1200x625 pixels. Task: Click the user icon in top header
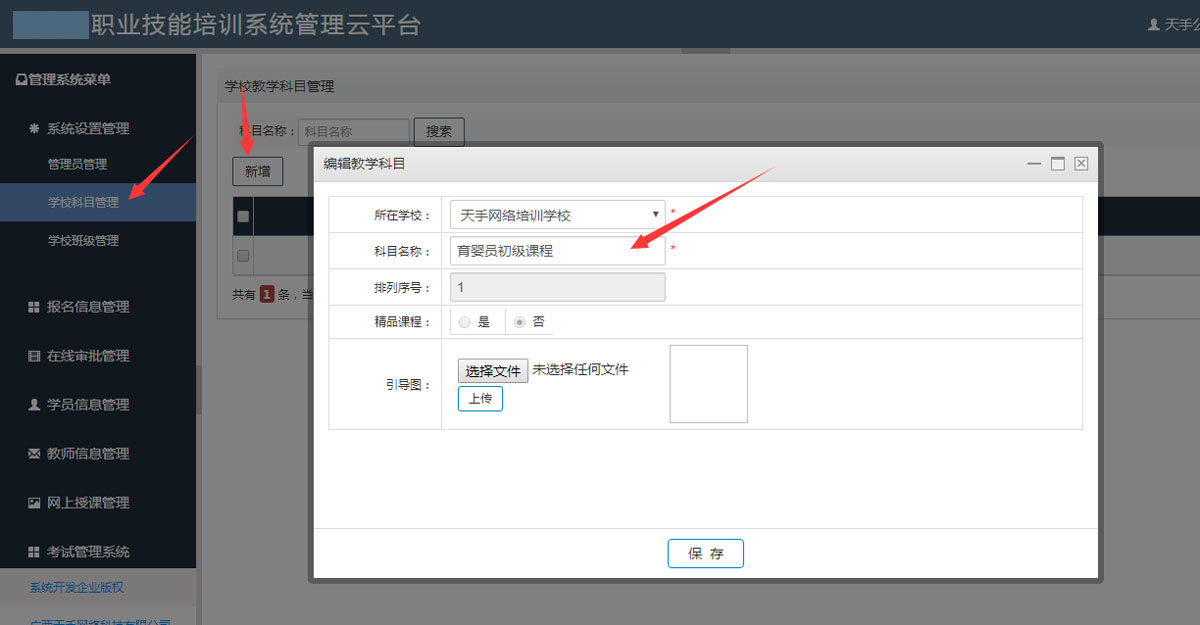1154,25
